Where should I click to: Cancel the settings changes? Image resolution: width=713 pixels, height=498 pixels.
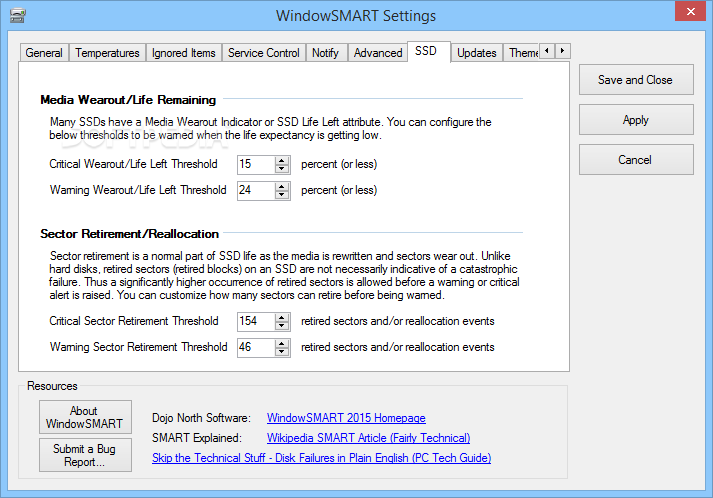(x=636, y=160)
